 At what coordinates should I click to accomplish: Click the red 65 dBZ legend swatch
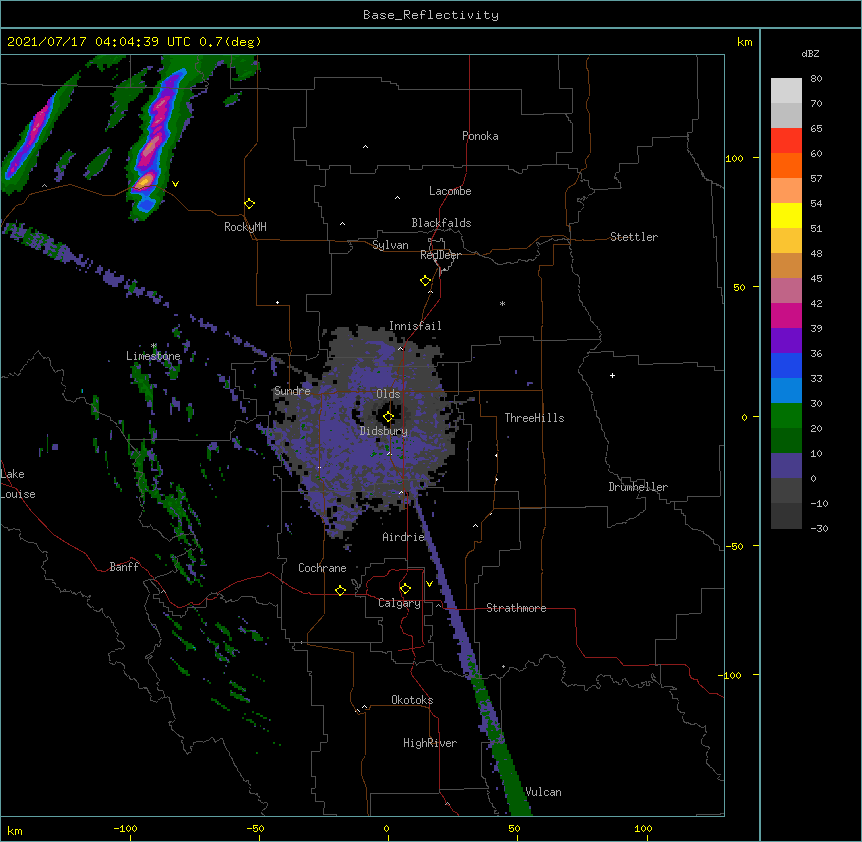point(786,140)
